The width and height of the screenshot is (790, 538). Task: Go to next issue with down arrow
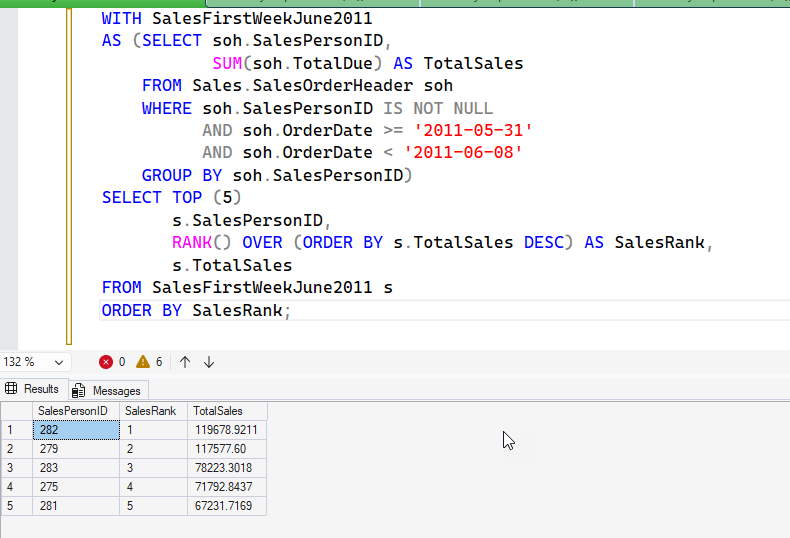click(209, 362)
